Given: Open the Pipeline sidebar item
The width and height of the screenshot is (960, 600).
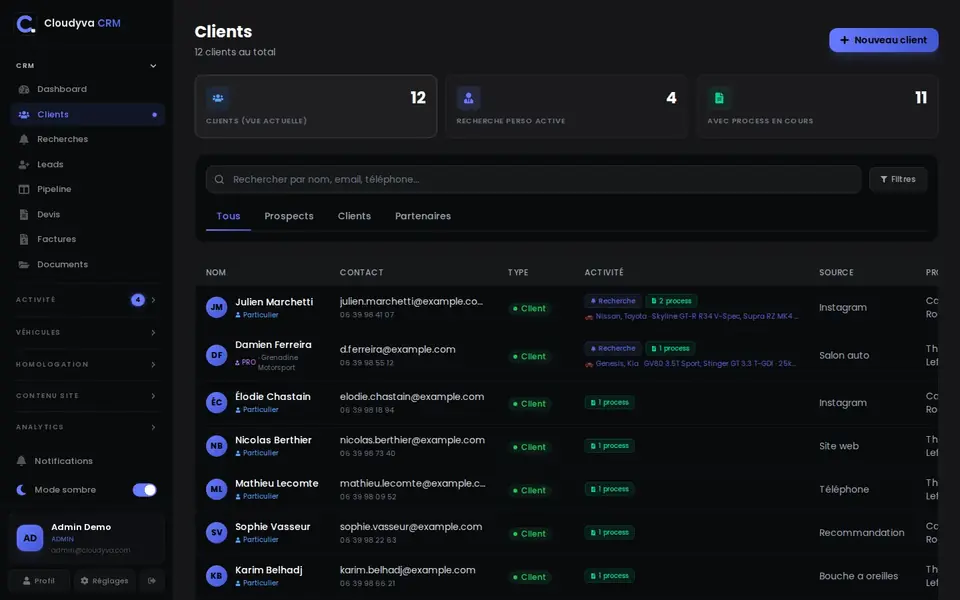Looking at the screenshot, I should point(88,189).
